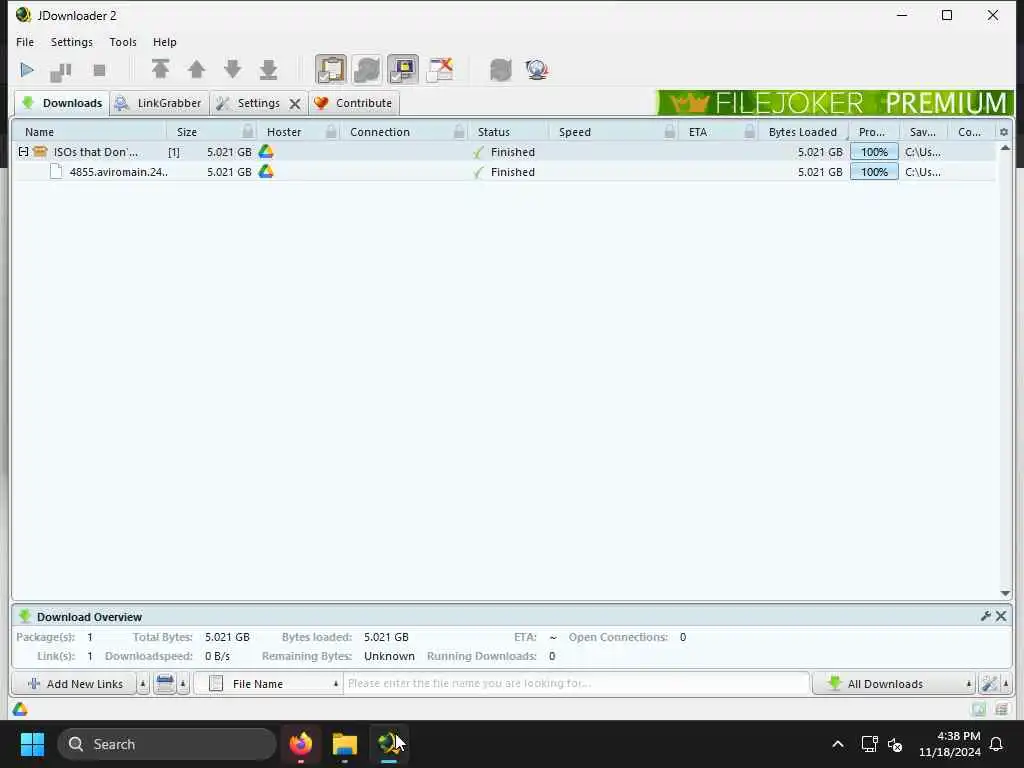Toggle lock on Connection column
Viewport: 1024px width, 768px height.
(x=459, y=131)
